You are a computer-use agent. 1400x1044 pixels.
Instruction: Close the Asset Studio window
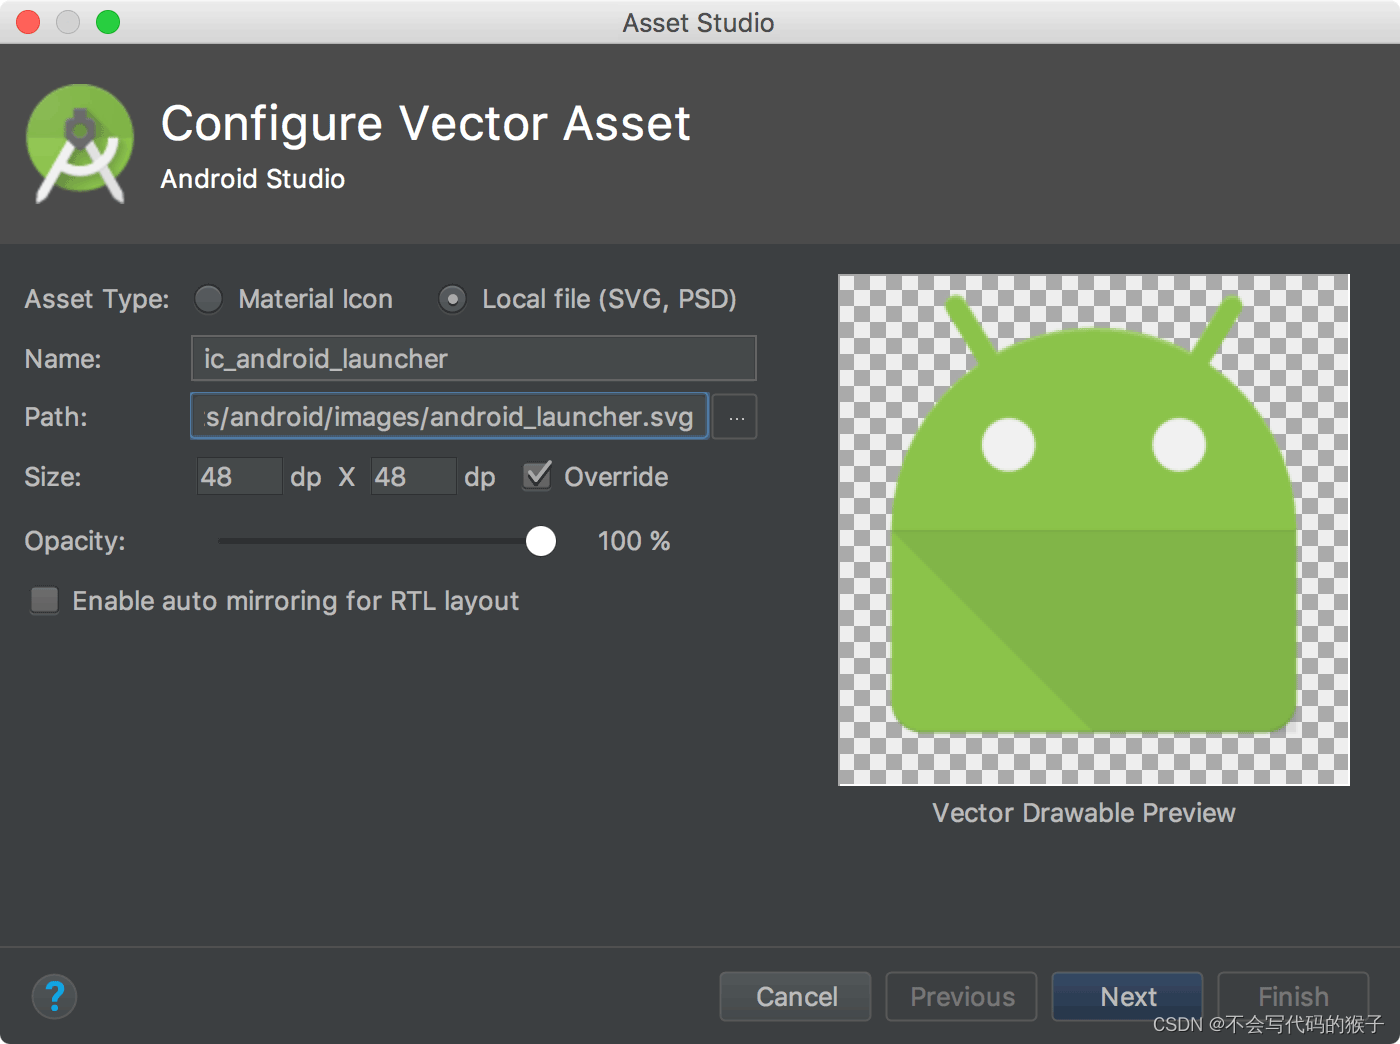point(28,22)
